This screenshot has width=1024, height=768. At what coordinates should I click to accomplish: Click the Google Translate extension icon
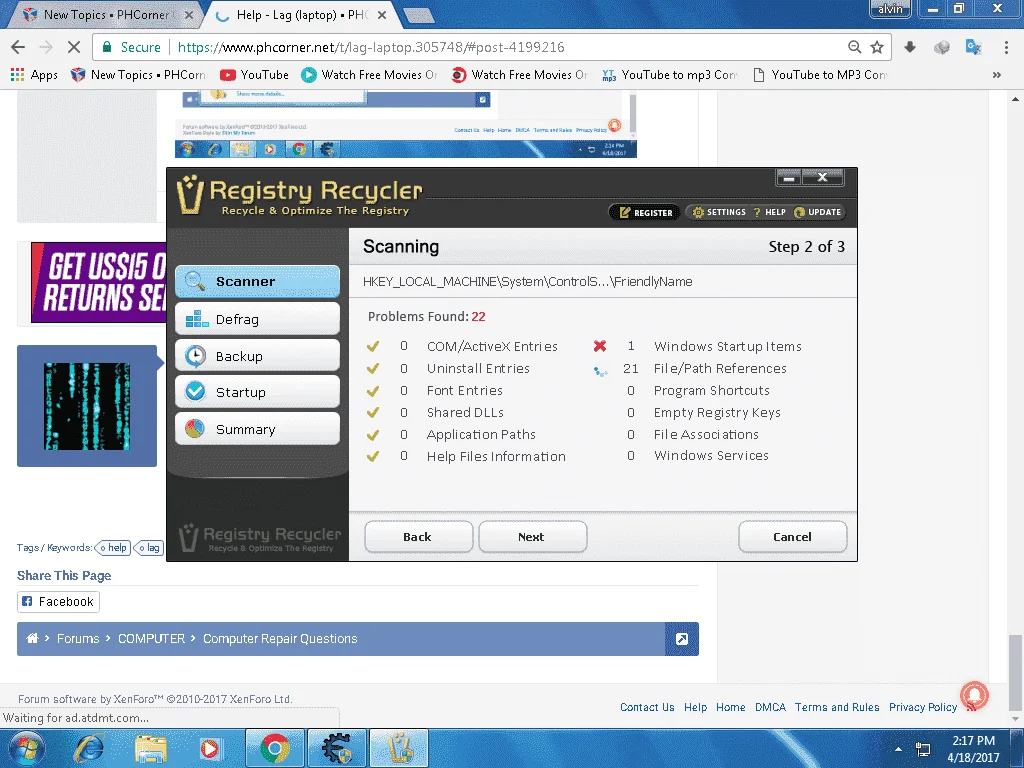973,47
